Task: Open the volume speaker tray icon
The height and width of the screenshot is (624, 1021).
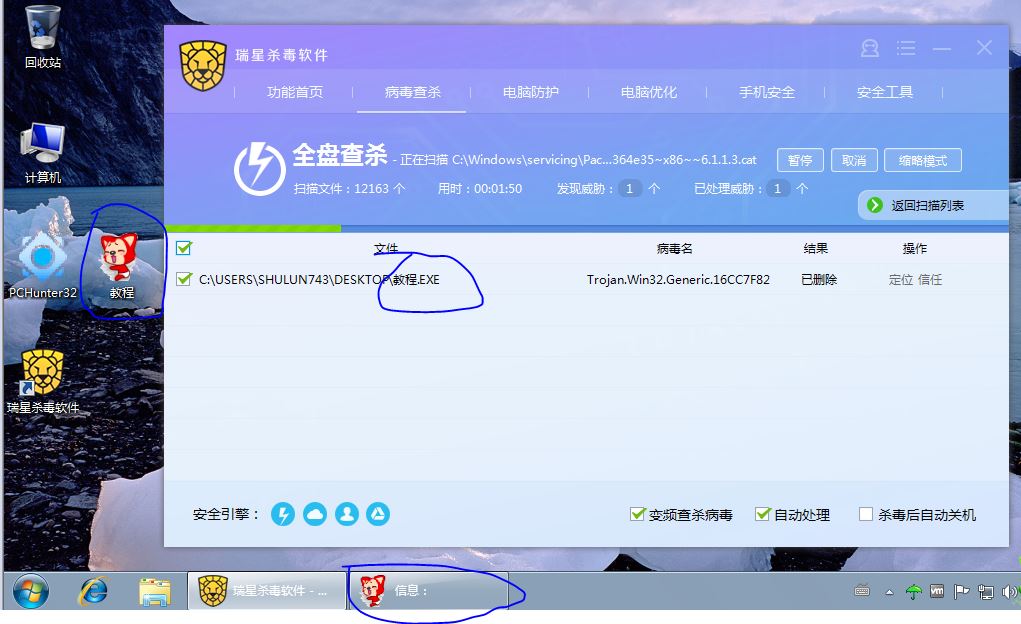Action: click(x=1009, y=591)
